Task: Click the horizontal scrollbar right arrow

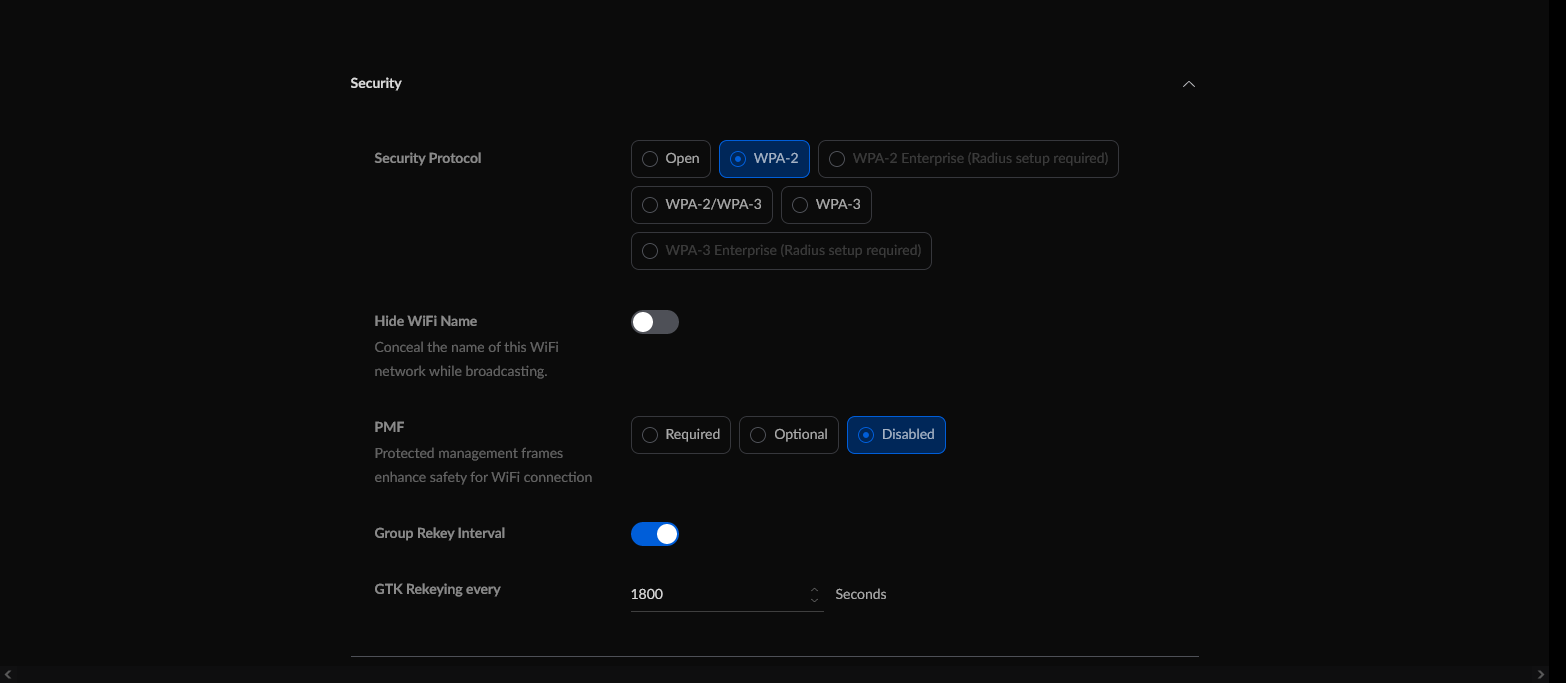Action: click(x=1541, y=675)
